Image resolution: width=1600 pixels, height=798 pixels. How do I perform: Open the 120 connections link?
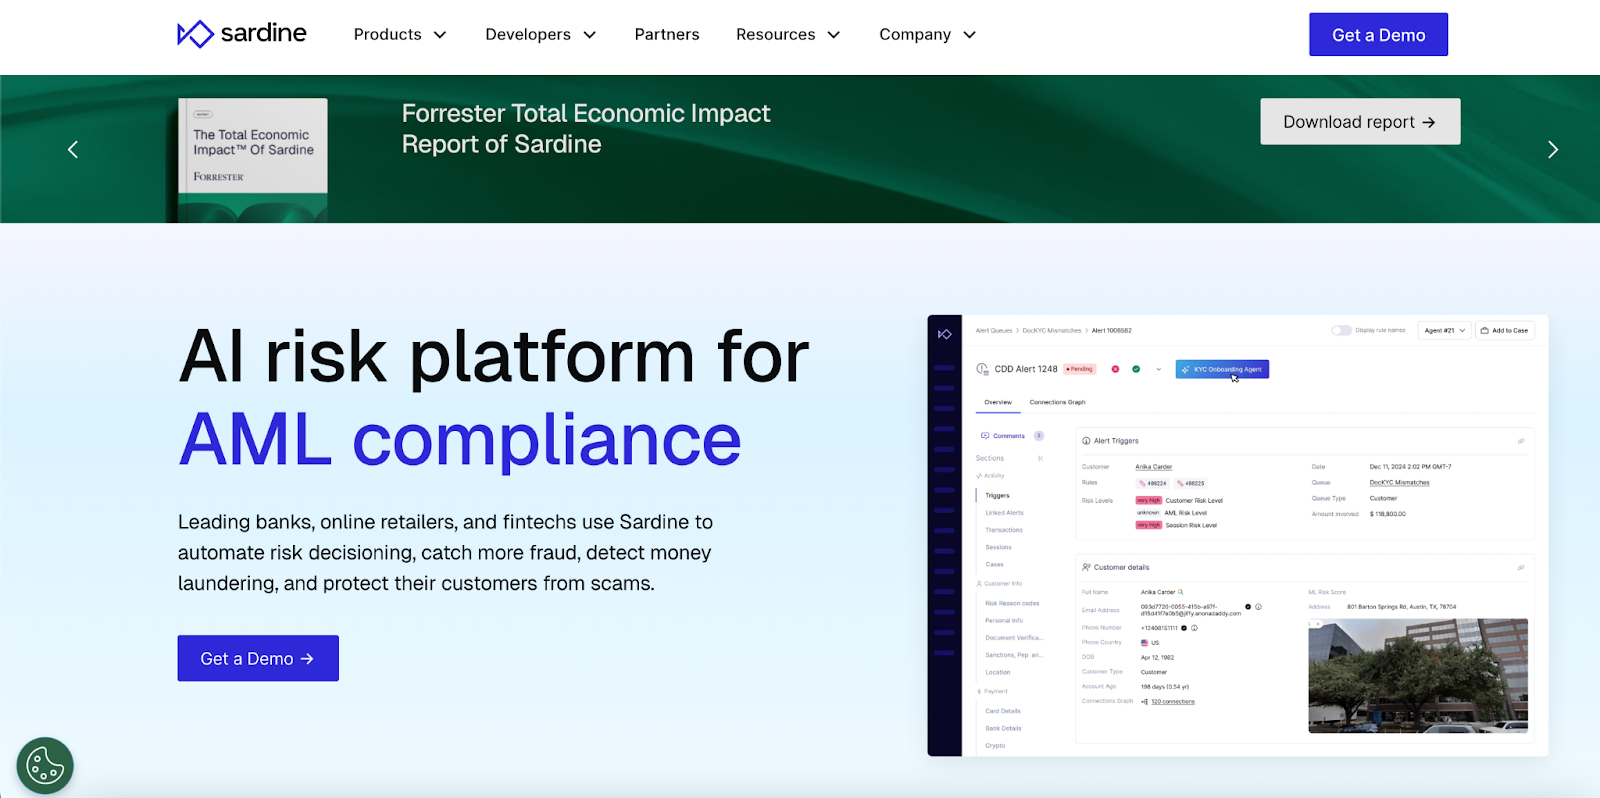click(x=1172, y=702)
